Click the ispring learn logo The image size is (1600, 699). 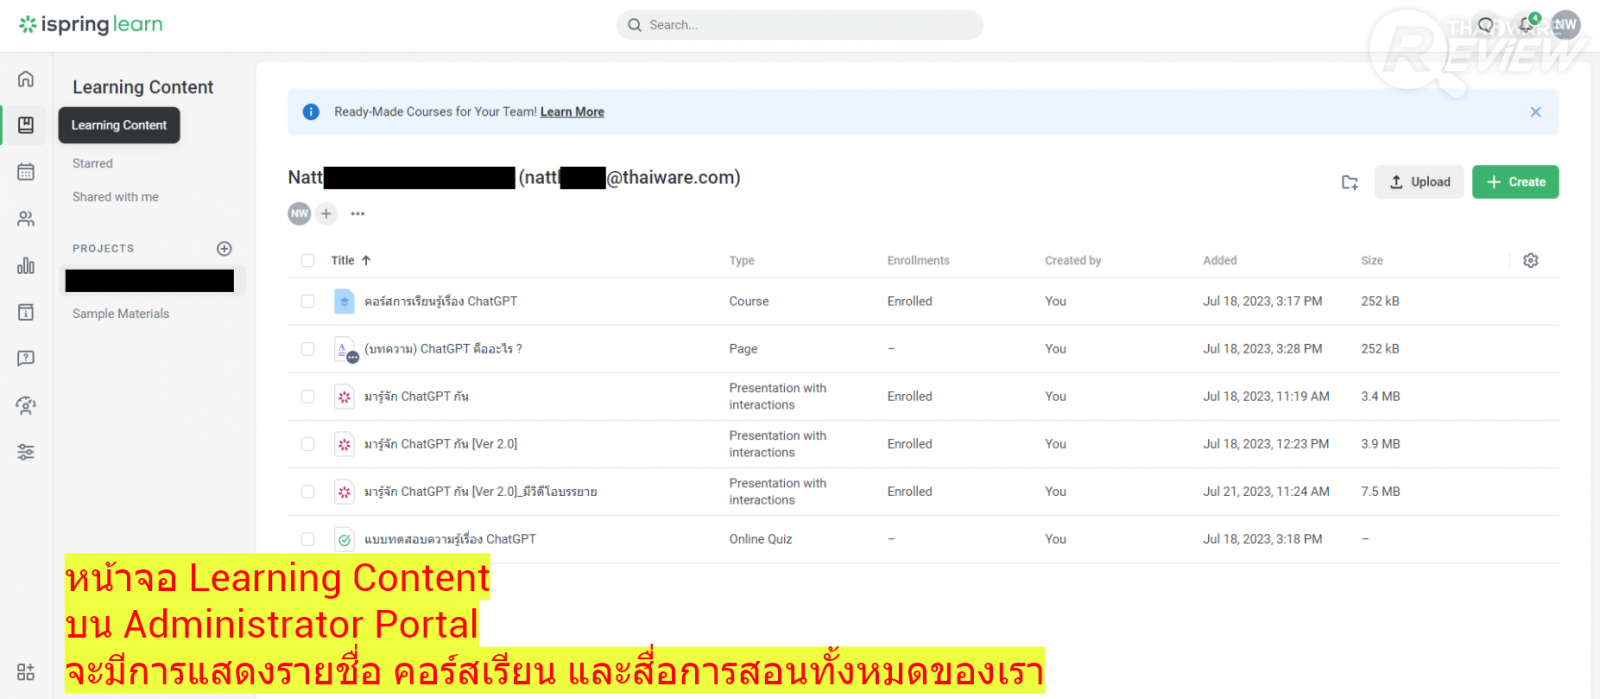click(x=90, y=25)
